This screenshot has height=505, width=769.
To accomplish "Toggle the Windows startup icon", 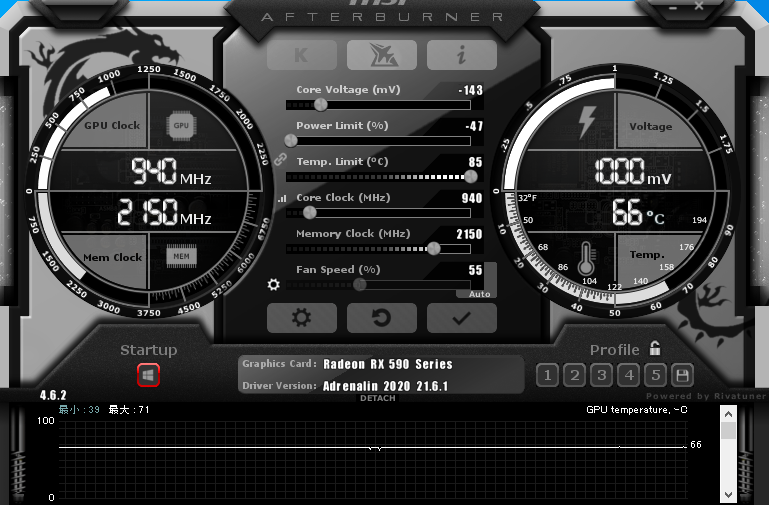I will pyautogui.click(x=148, y=375).
